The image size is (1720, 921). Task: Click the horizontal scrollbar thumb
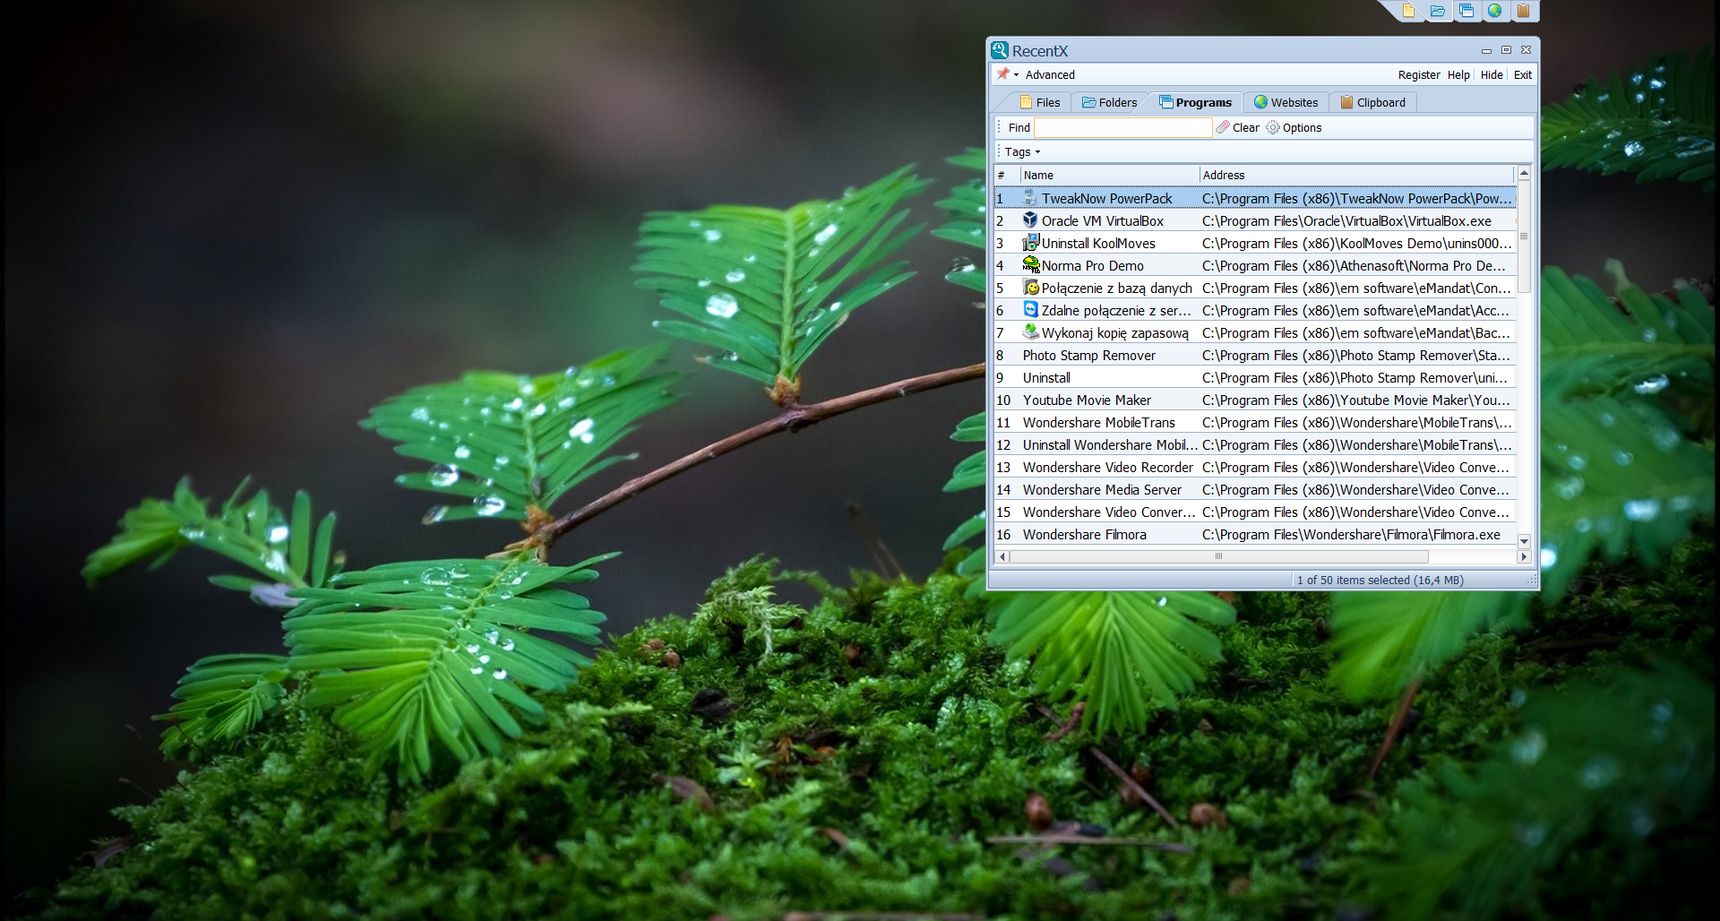[1218, 557]
